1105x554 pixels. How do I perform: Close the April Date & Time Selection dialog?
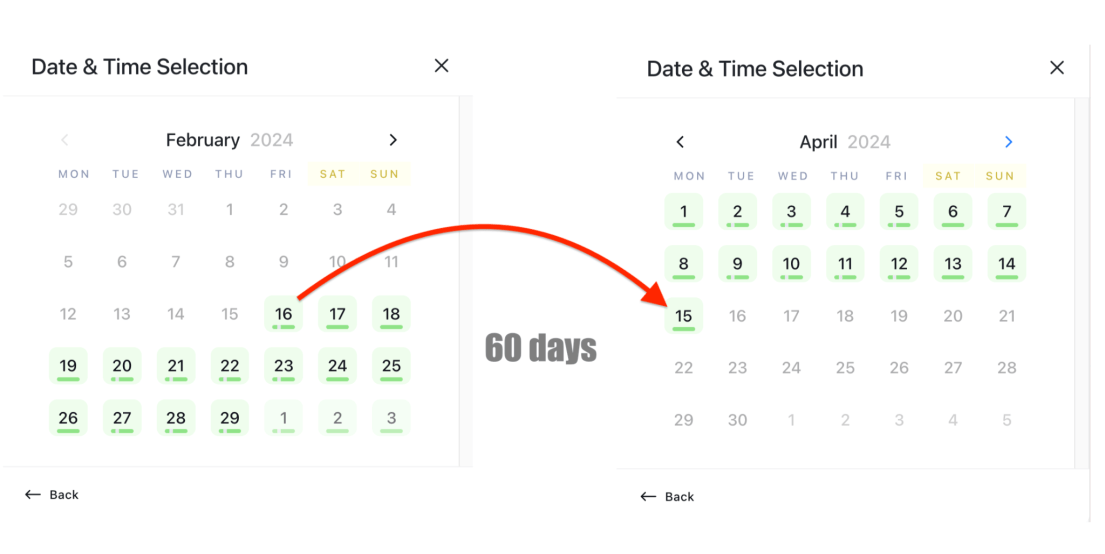point(1057,68)
